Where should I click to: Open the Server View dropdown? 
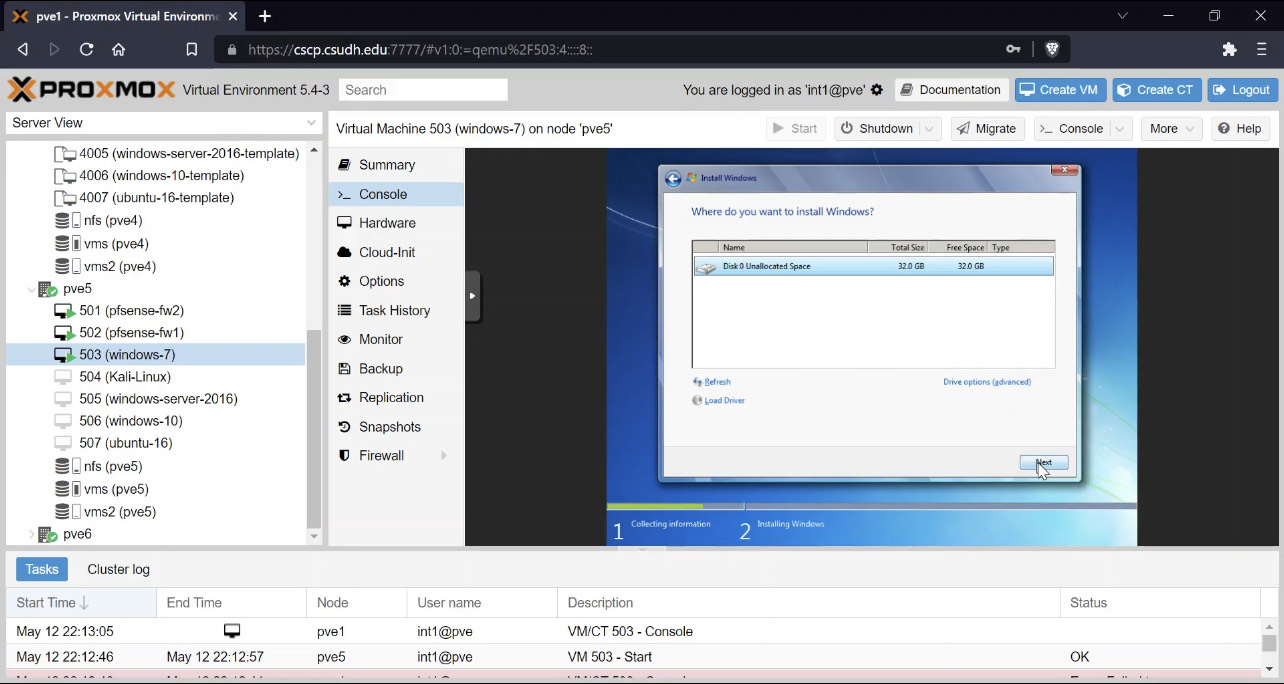163,123
